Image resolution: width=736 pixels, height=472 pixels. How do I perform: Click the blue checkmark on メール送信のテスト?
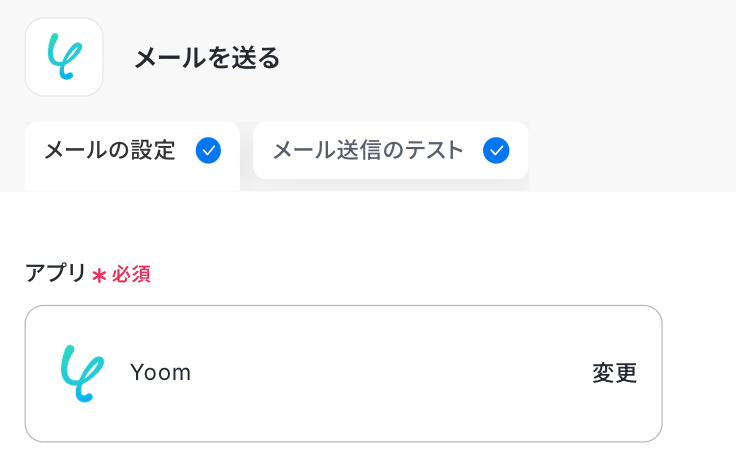(x=496, y=151)
